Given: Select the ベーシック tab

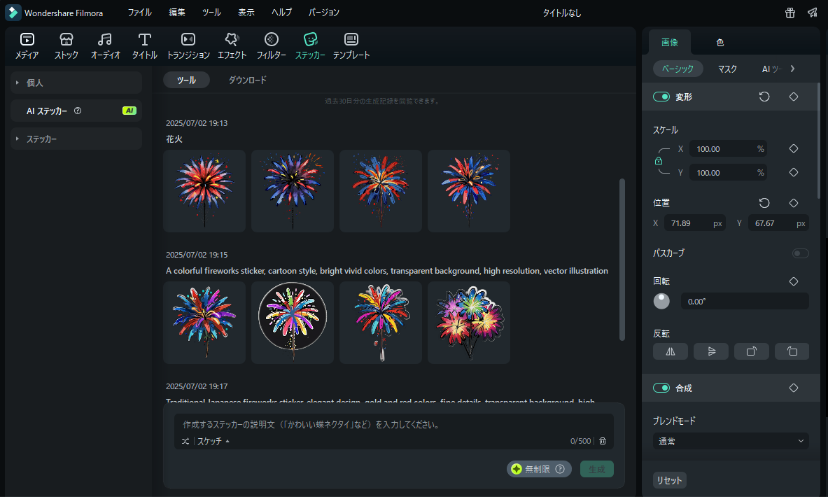Looking at the screenshot, I should pos(678,69).
